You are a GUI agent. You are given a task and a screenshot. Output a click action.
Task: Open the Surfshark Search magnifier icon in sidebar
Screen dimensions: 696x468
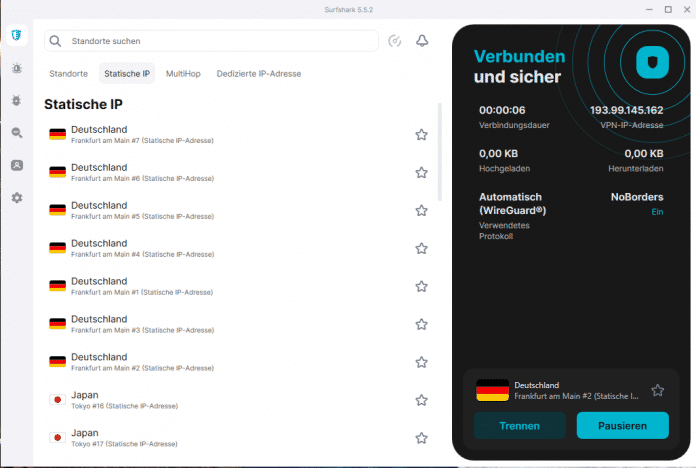(x=17, y=132)
